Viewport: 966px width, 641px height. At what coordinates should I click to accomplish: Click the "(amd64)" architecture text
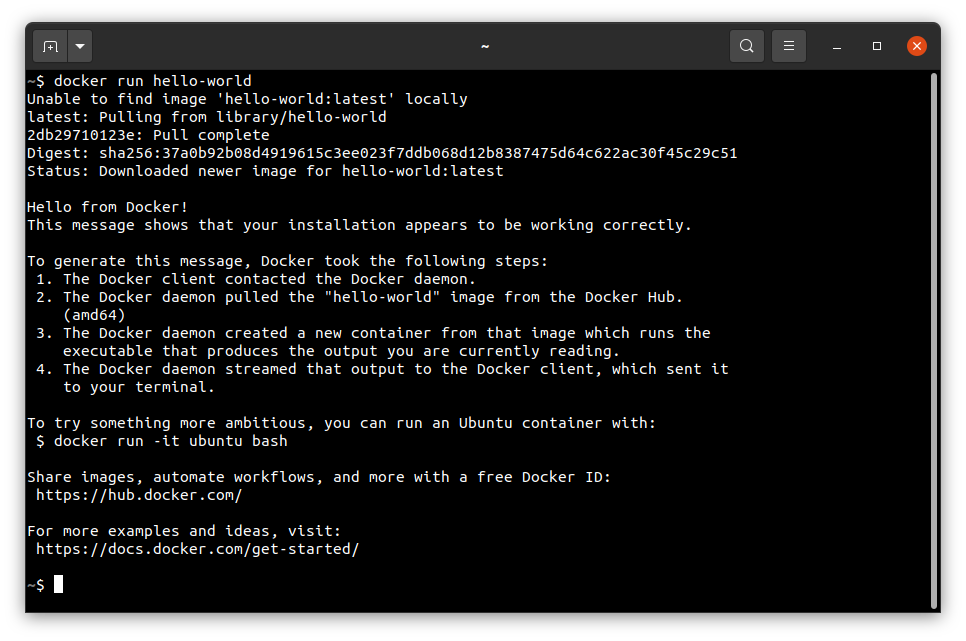pyautogui.click(x=98, y=315)
